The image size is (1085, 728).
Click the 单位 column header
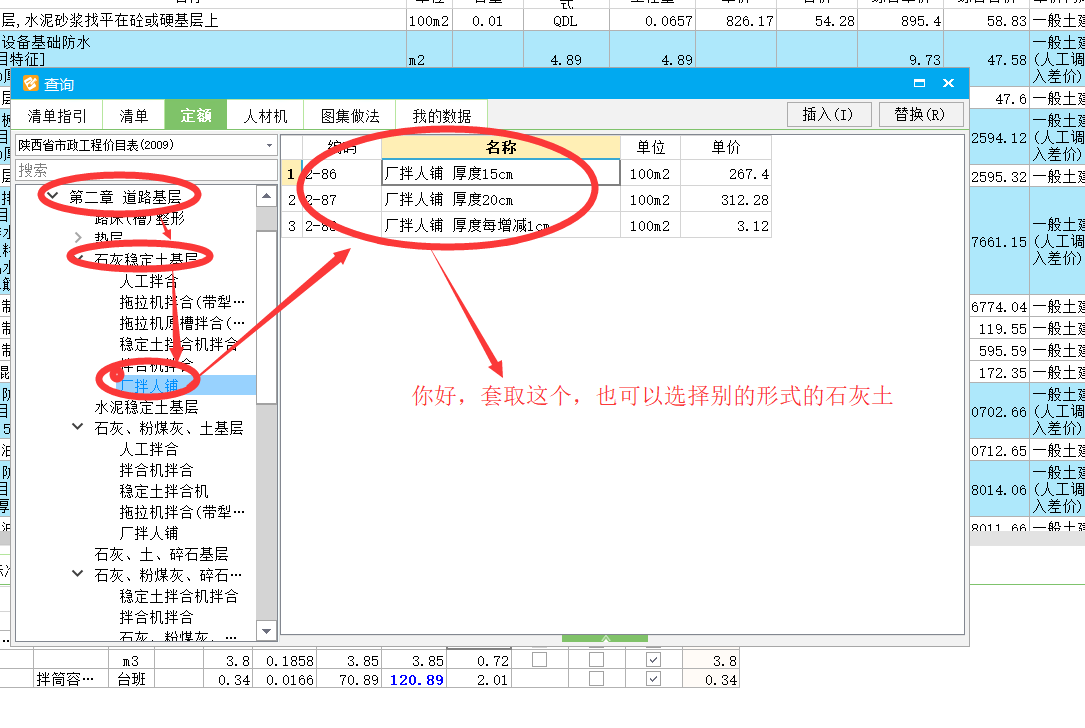(x=650, y=147)
